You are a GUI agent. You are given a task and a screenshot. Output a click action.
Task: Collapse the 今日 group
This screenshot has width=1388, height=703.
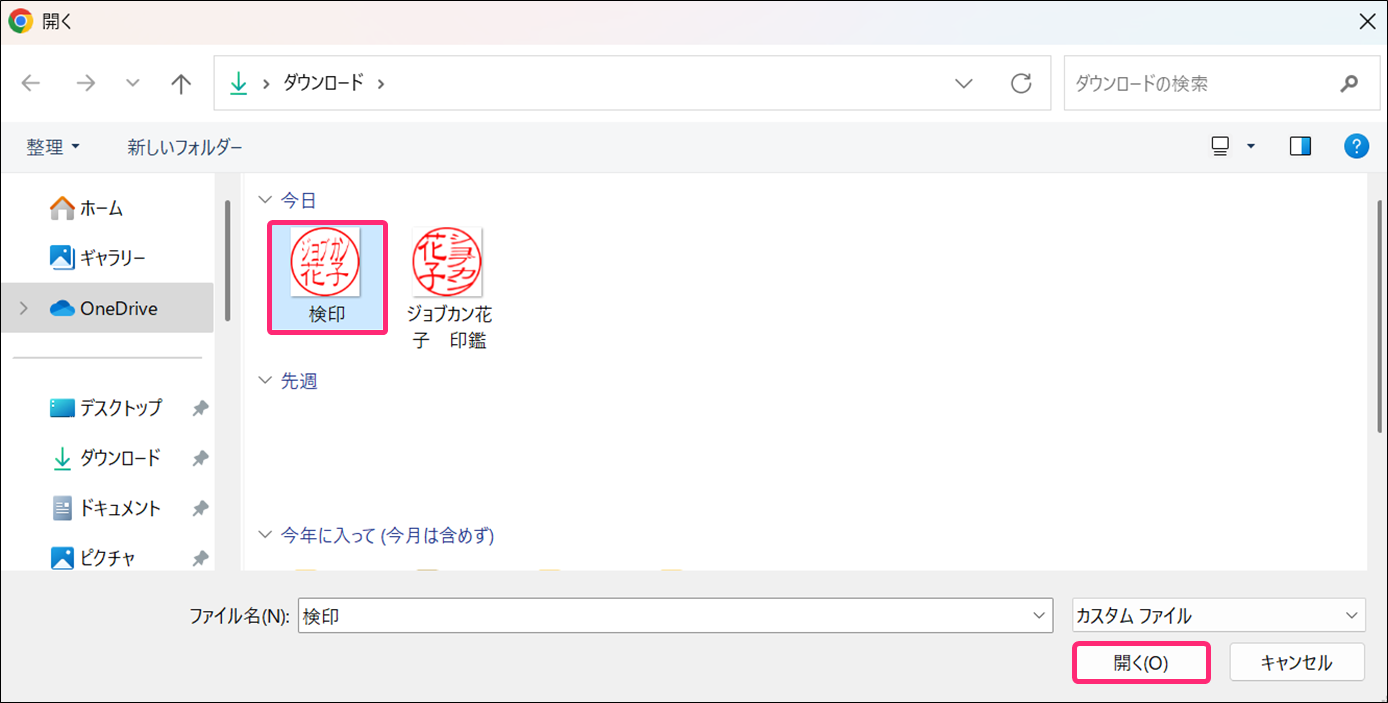tap(265, 201)
